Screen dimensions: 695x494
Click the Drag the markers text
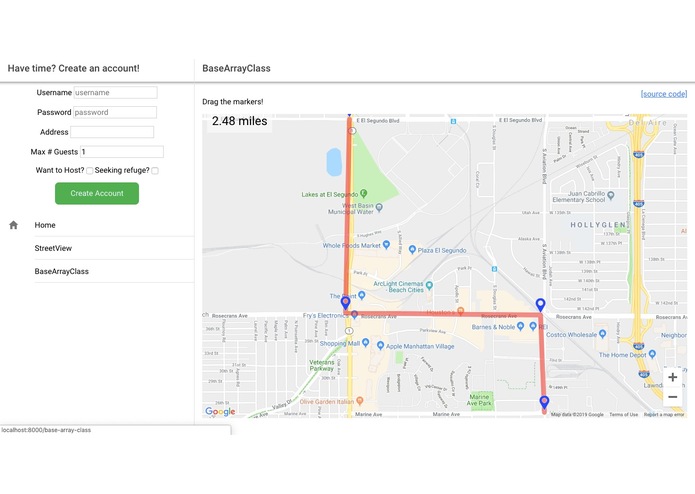tap(233, 102)
